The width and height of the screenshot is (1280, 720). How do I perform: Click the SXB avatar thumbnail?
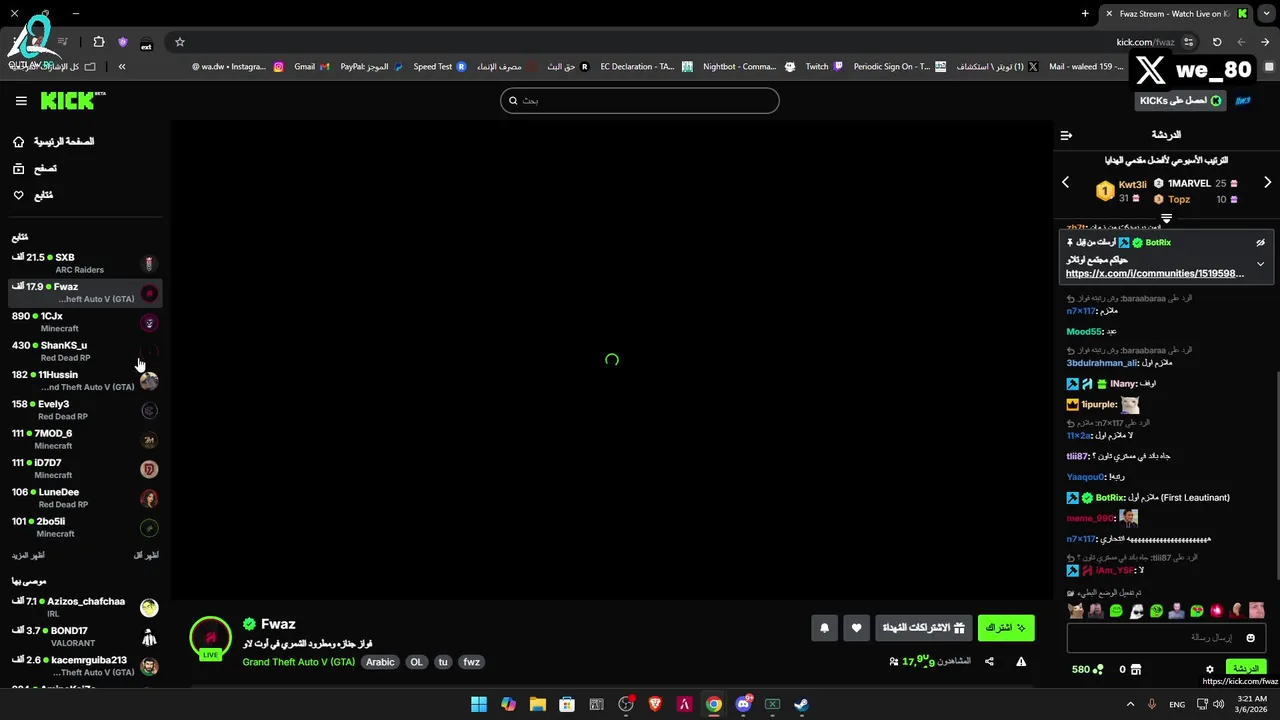(149, 264)
